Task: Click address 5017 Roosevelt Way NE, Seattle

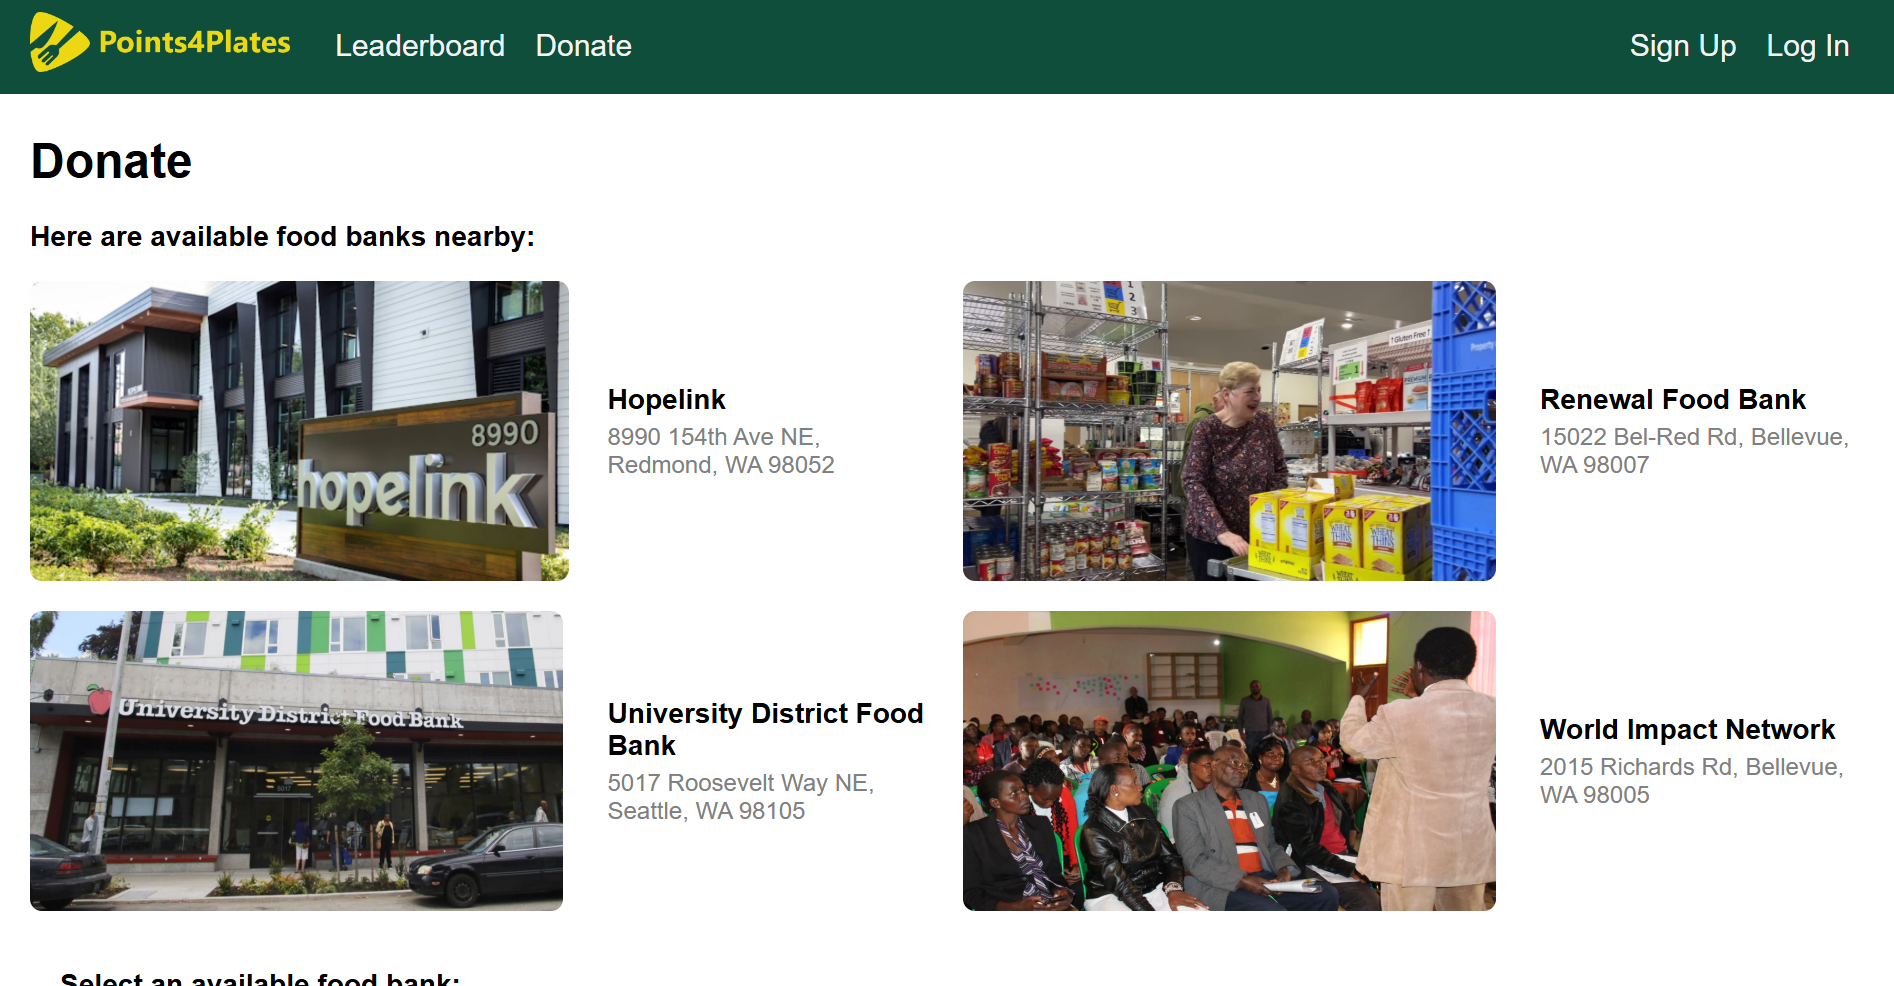Action: [x=741, y=797]
